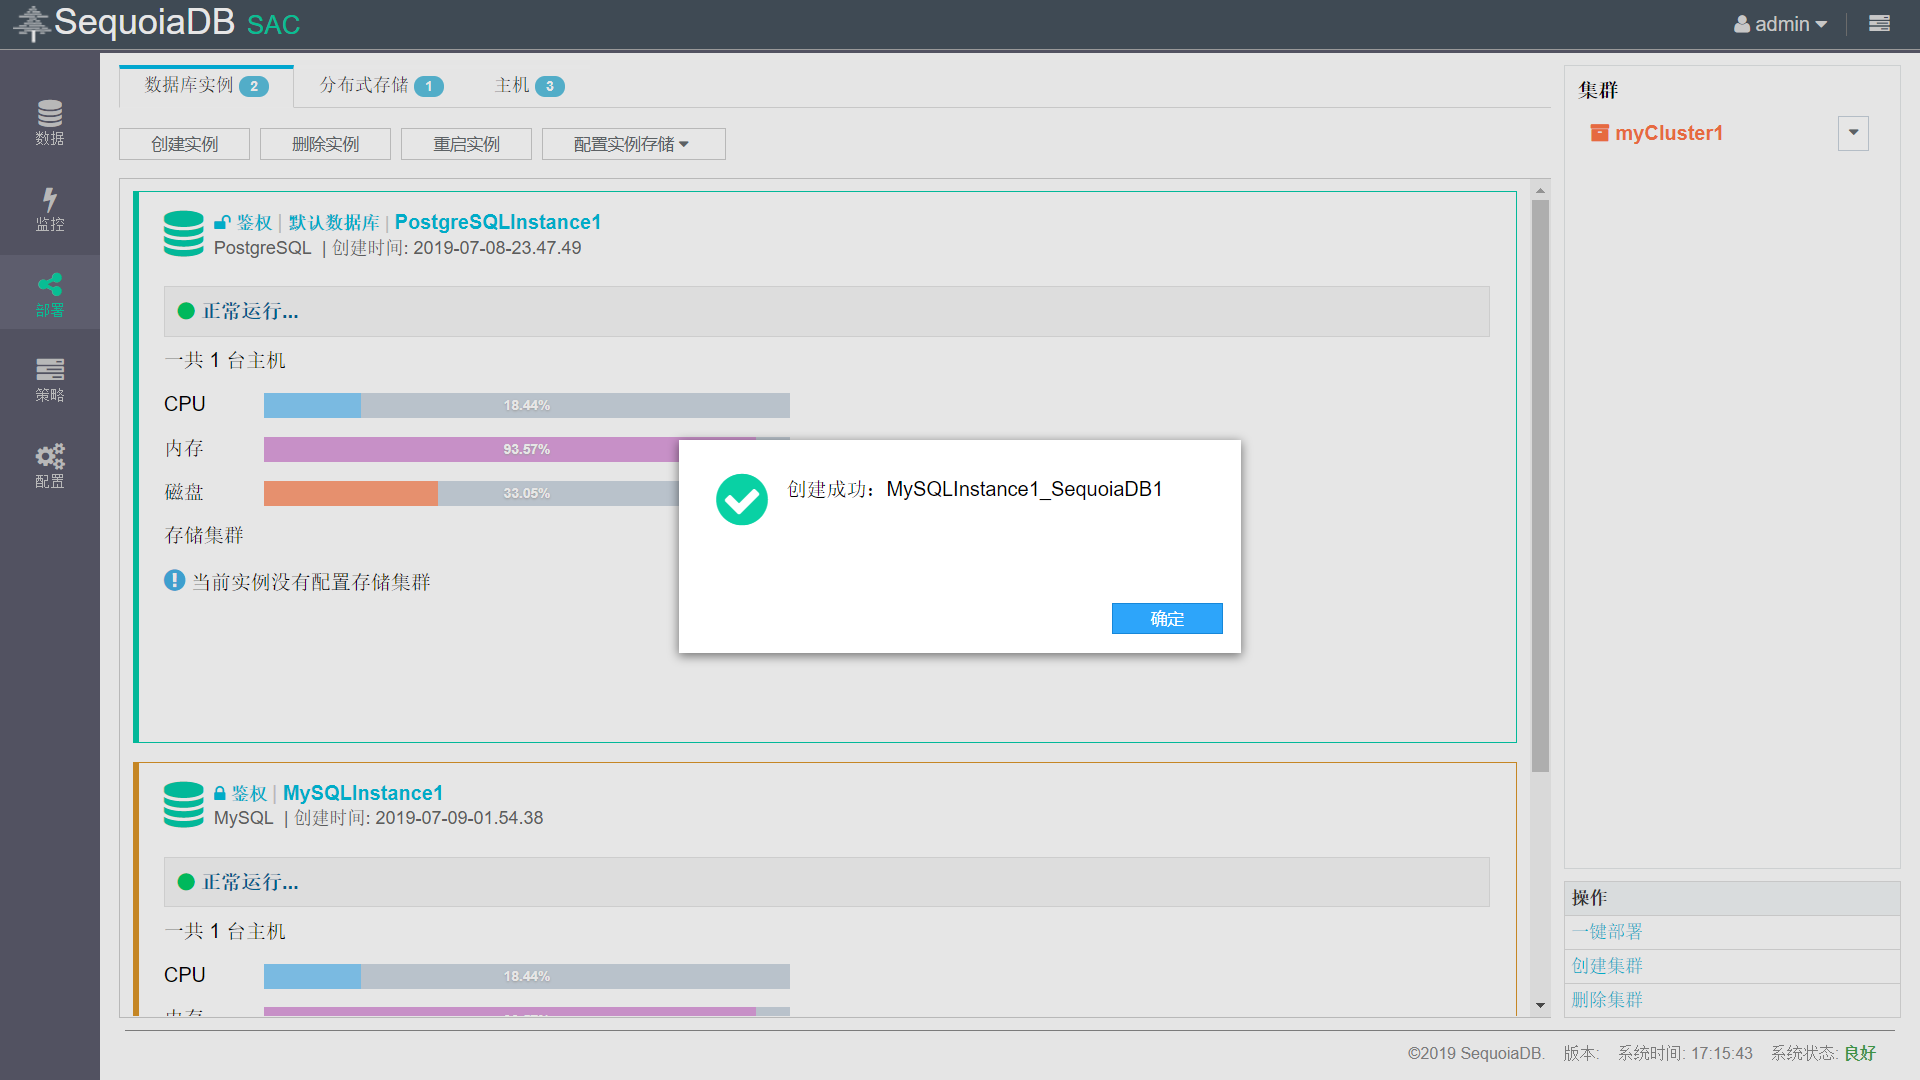Click the scrollbar up arrow

[x=1540, y=190]
